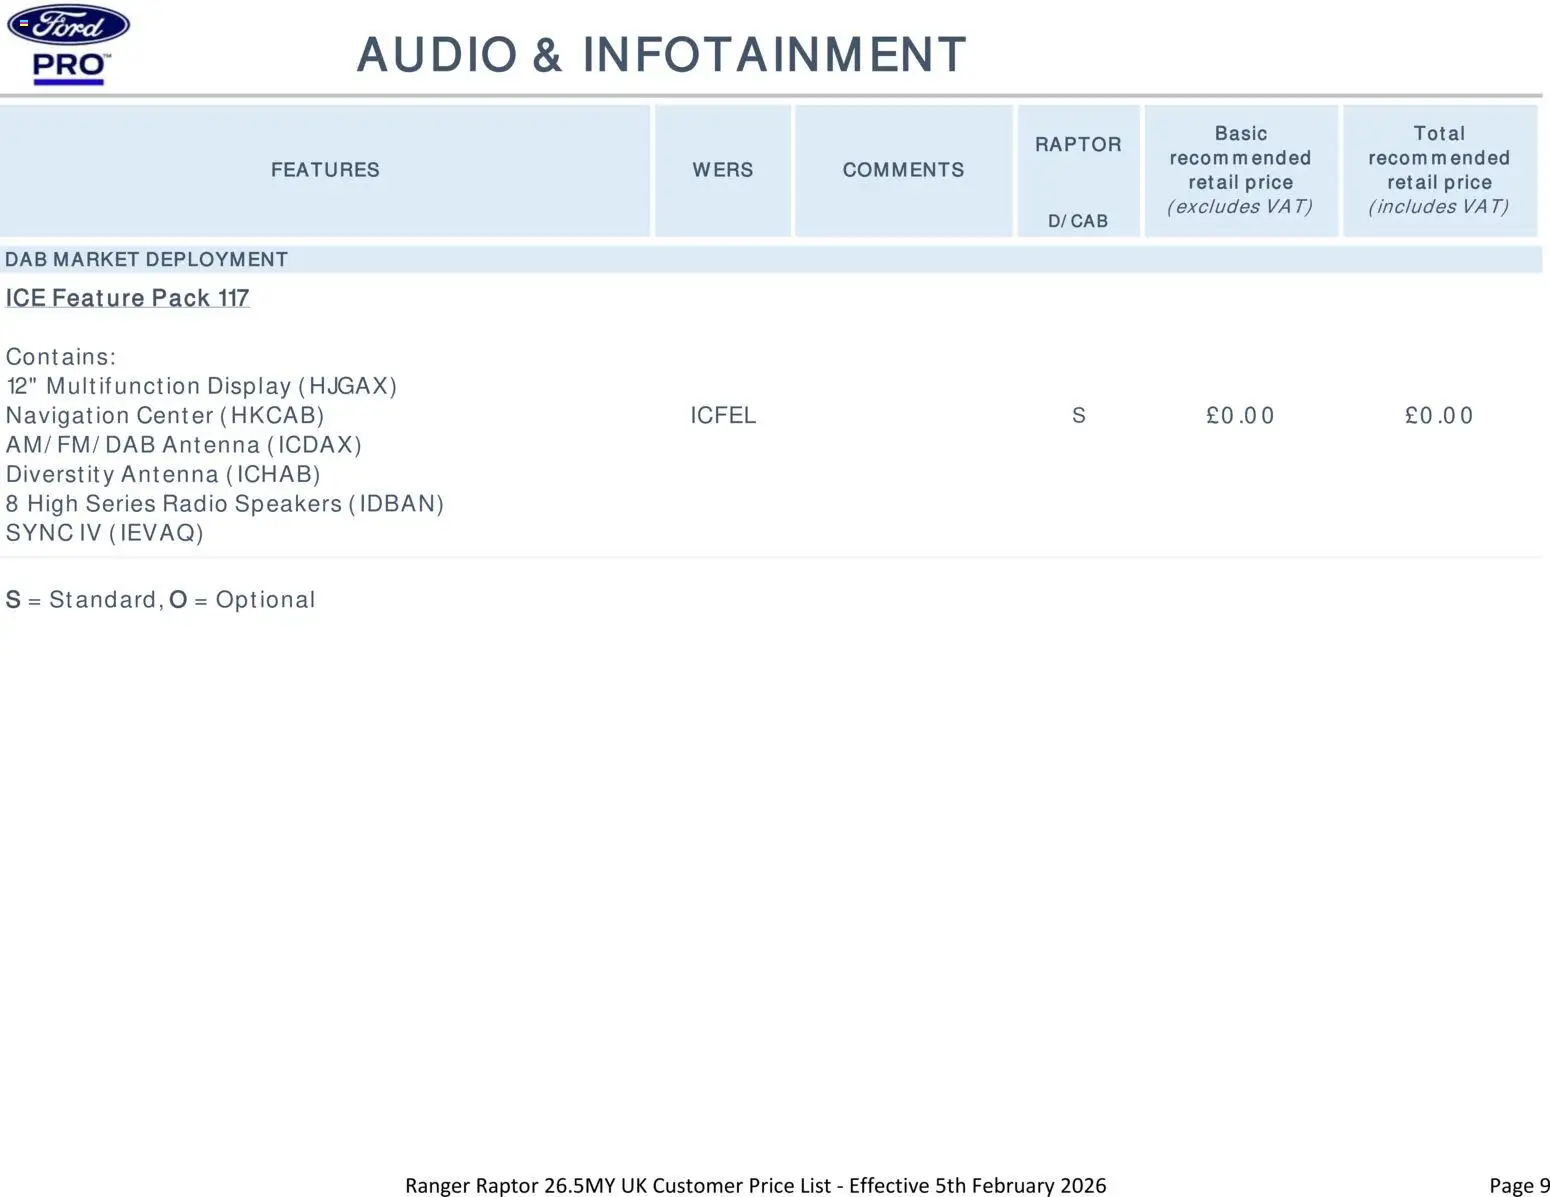This screenshot has height=1197, width=1550.
Task: Click the Page 9 number in footer
Action: pos(1518,1186)
